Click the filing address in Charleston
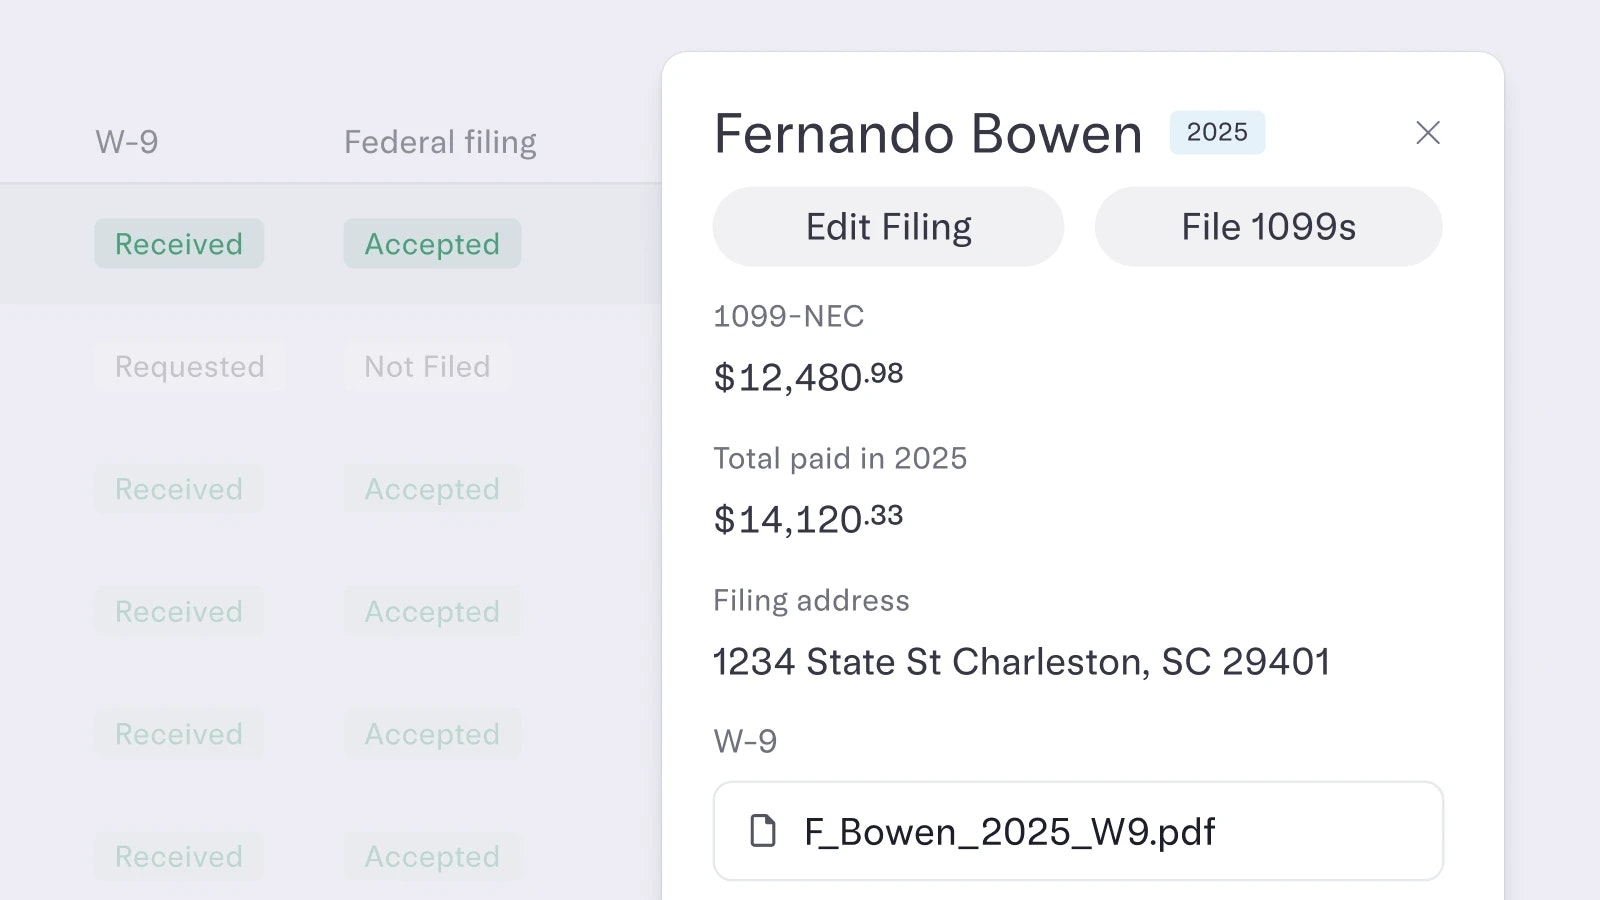1600x900 pixels. [1021, 661]
